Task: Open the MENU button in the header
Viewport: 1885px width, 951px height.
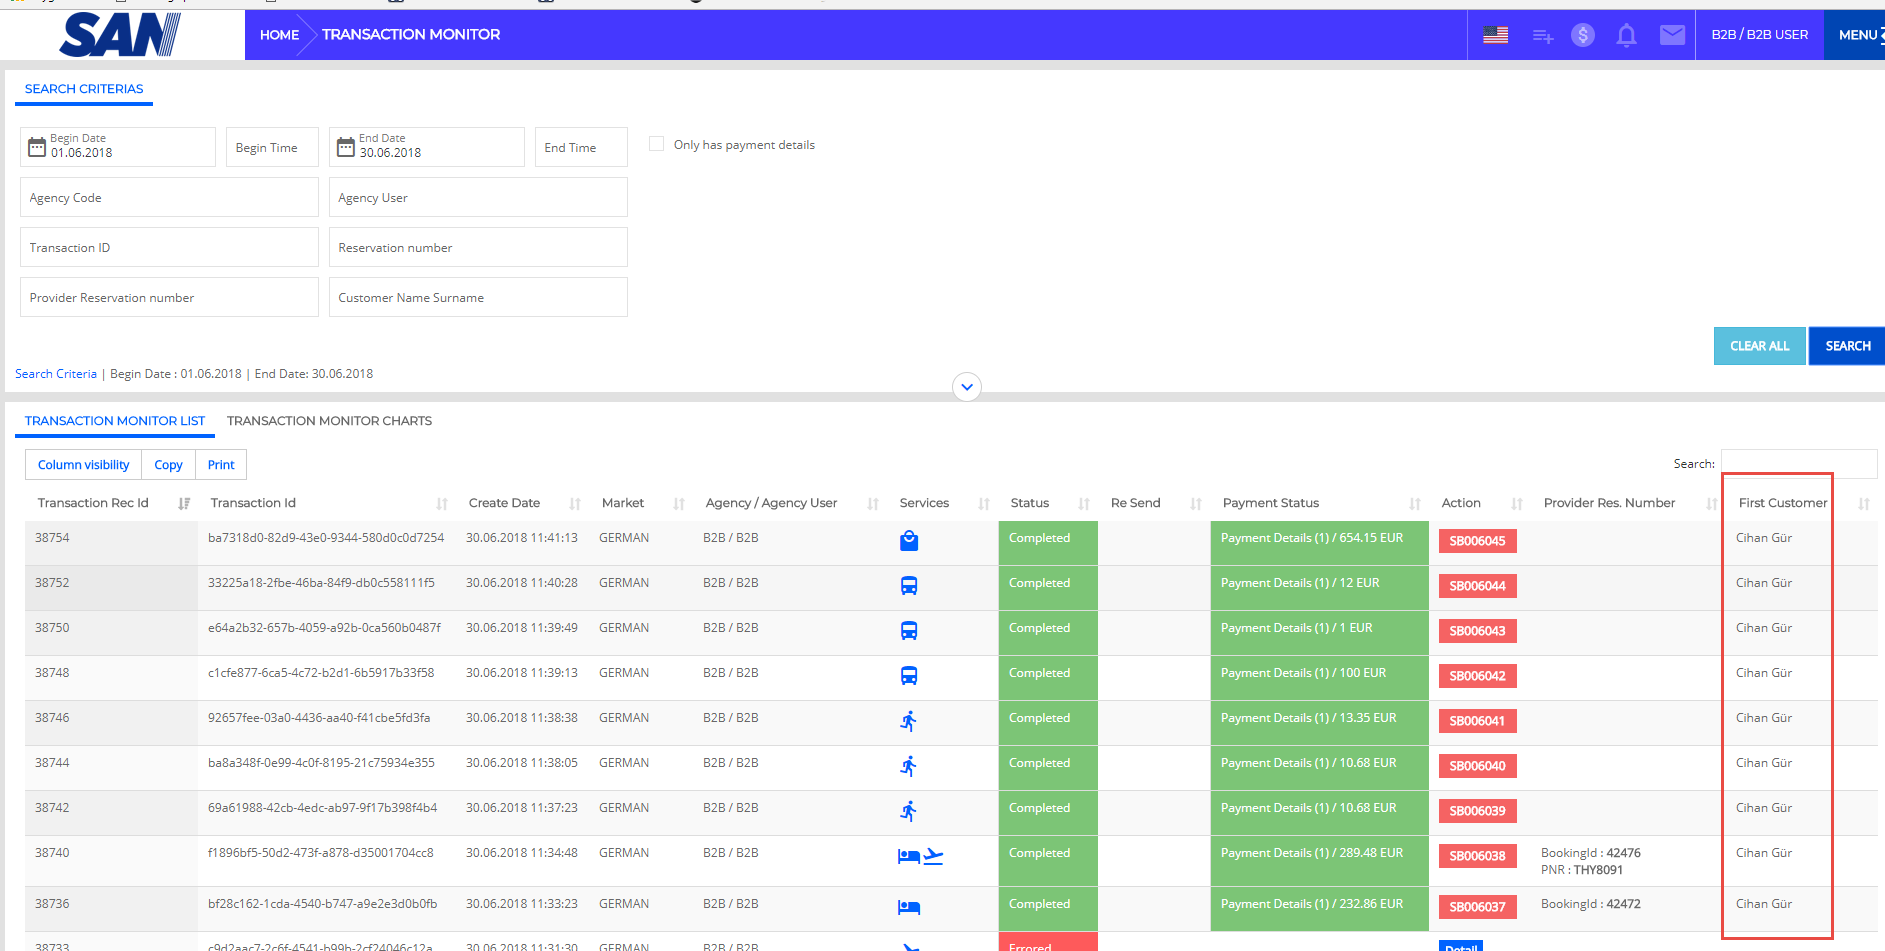Action: (x=1856, y=35)
